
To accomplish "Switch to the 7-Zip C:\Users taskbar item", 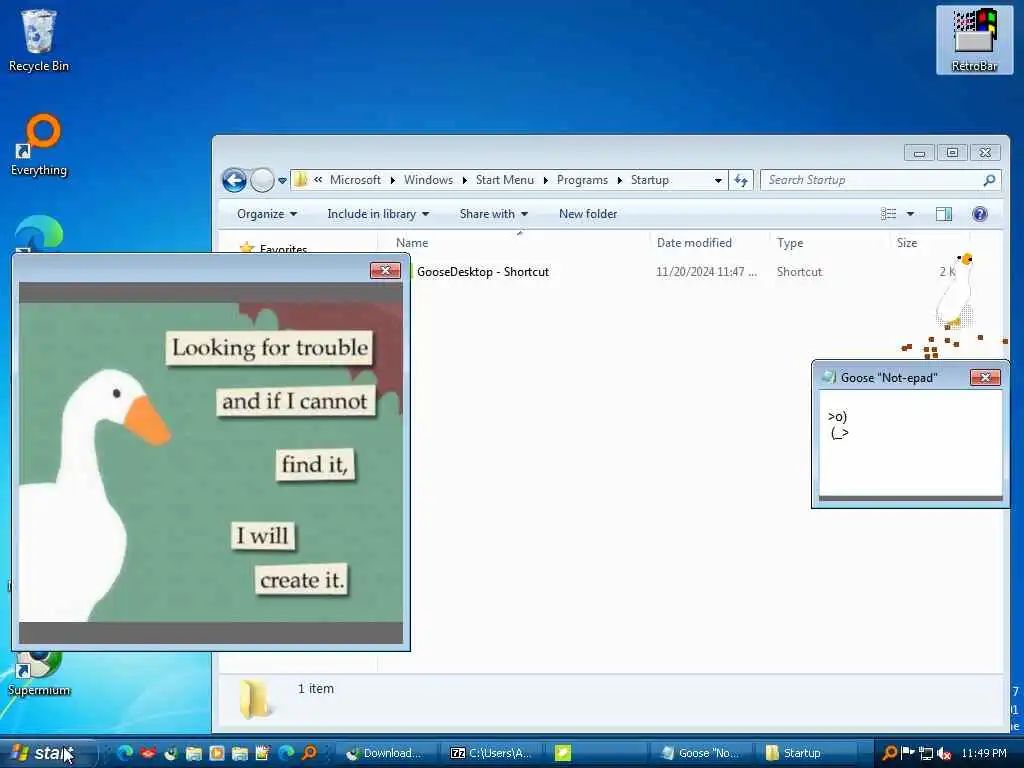I will 491,753.
